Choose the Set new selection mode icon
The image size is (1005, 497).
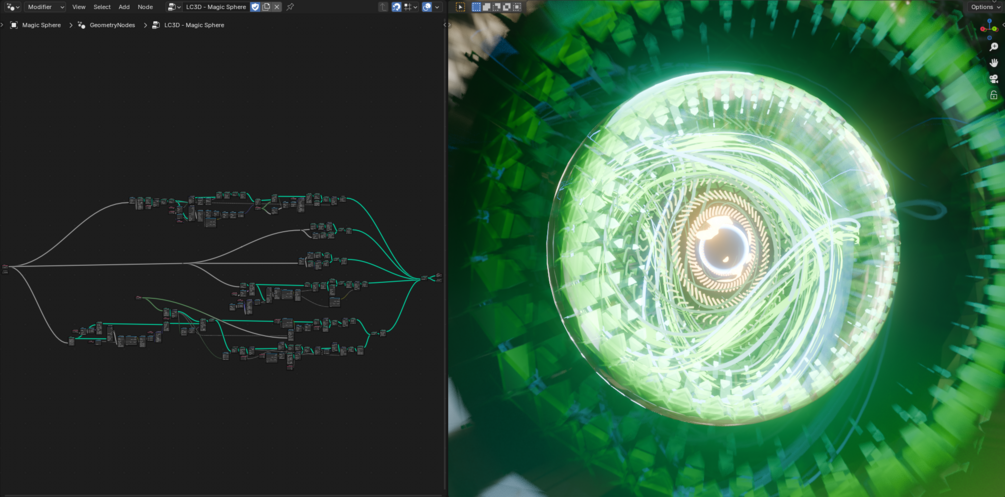(476, 6)
